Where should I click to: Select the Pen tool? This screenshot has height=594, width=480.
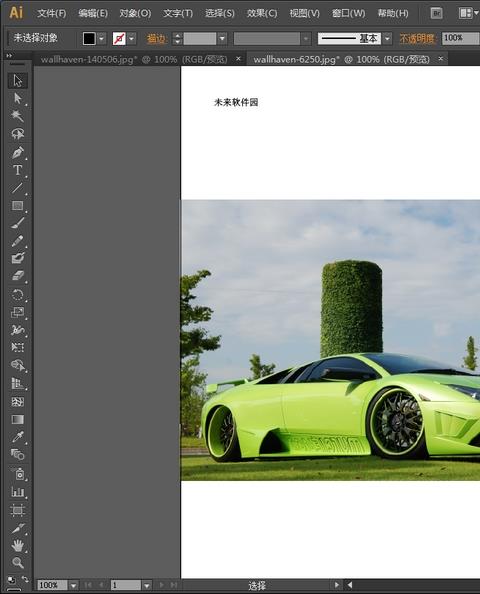click(17, 152)
